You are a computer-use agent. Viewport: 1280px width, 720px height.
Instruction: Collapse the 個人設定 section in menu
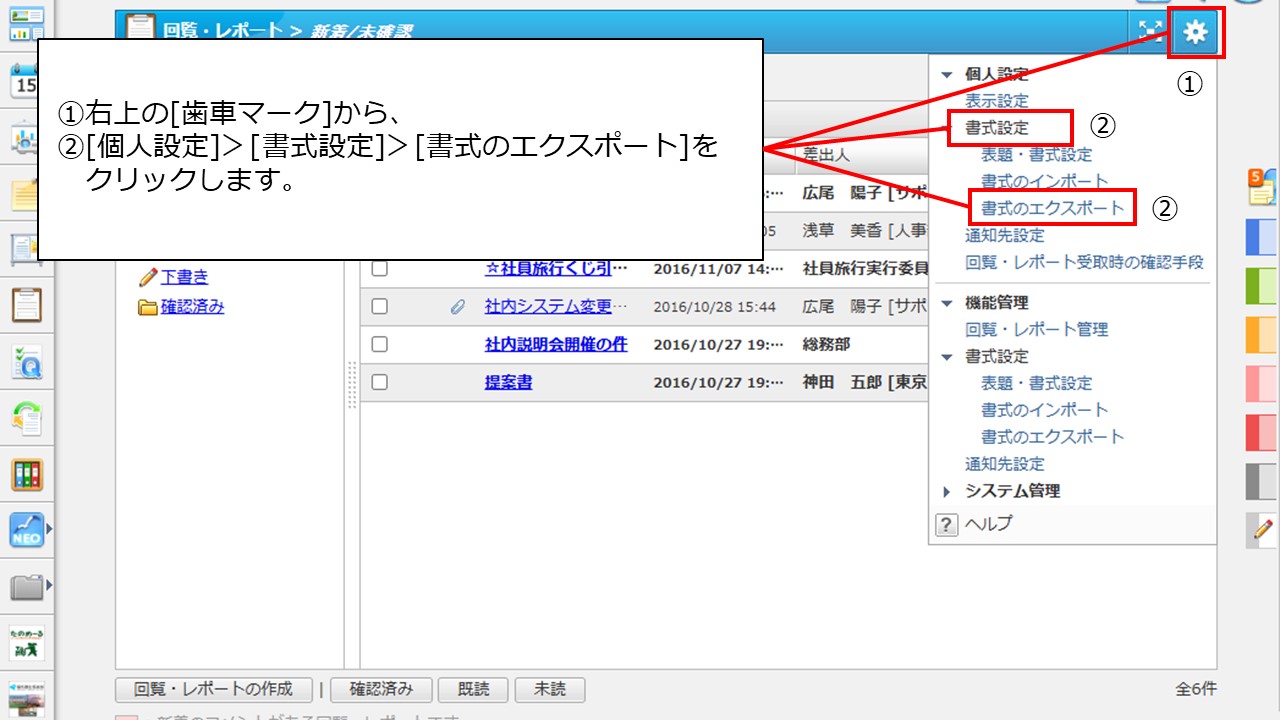pyautogui.click(x=947, y=75)
